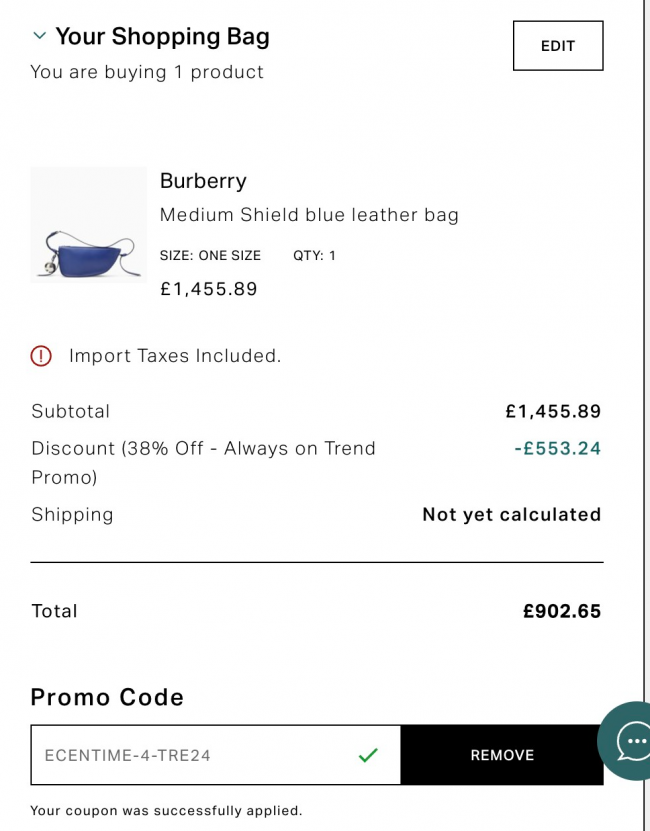Open the live chat bubble icon
Viewport: 650px width, 831px height.
628,741
